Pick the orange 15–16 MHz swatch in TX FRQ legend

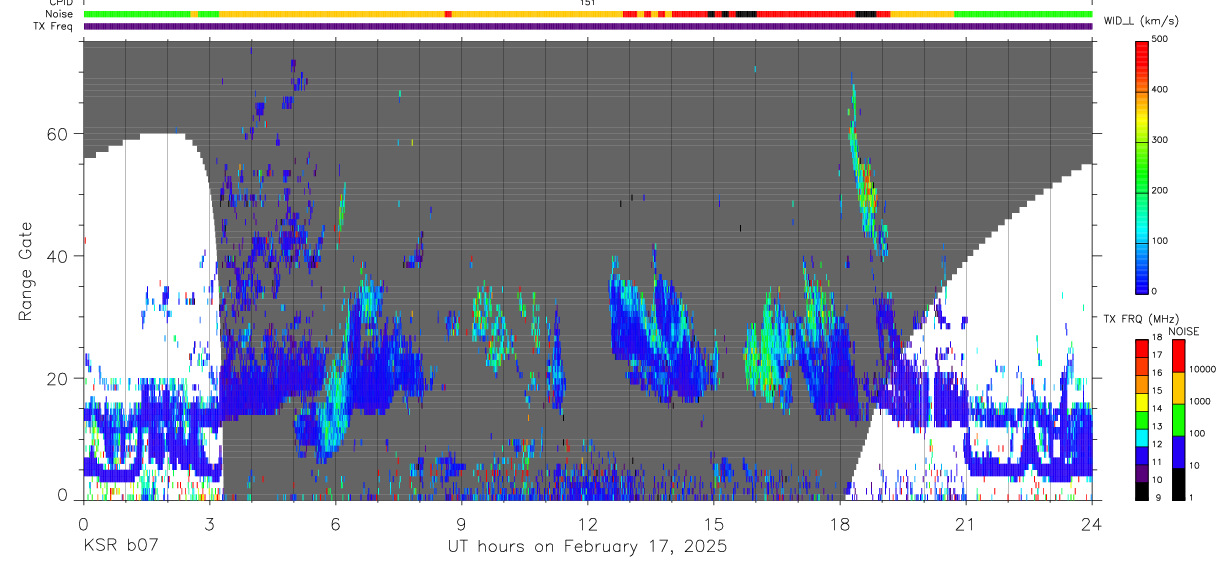1142,382
